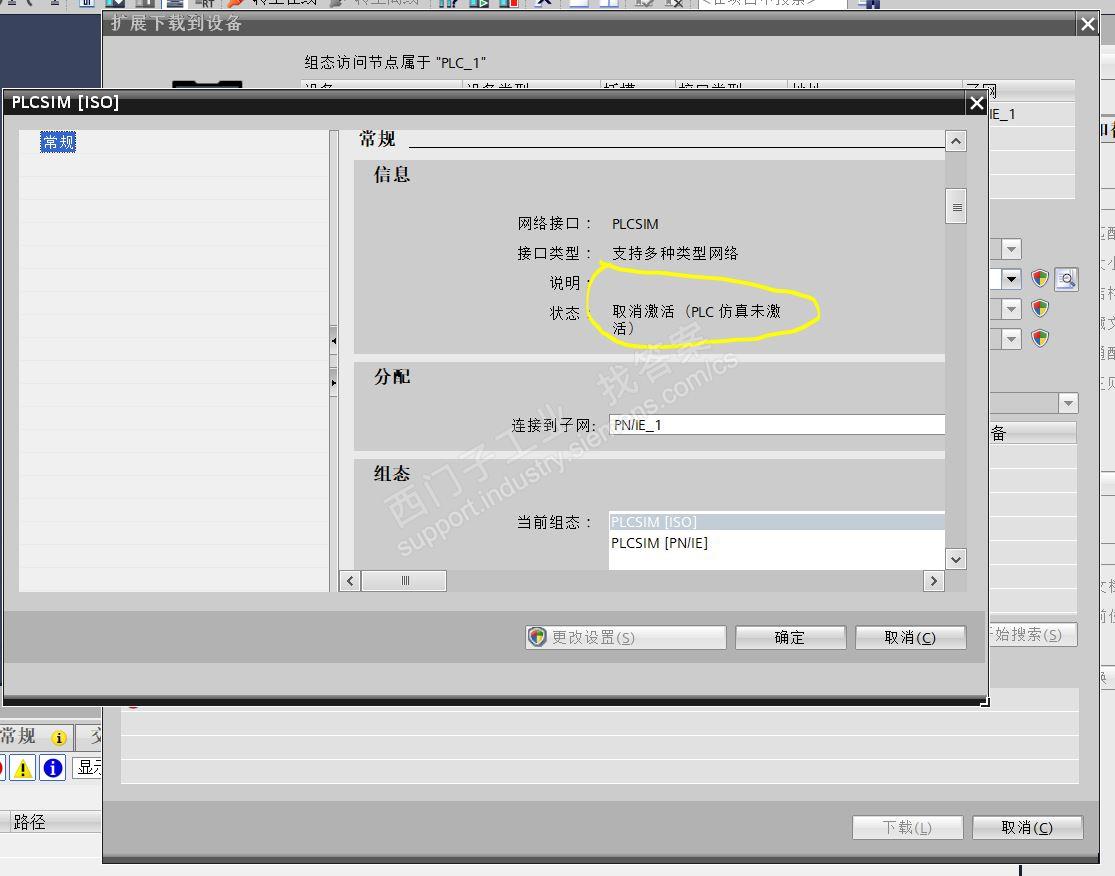Viewport: 1115px width, 876px height.
Task: Collapse the navigation pane with the left splitter arrow
Action: coord(334,341)
